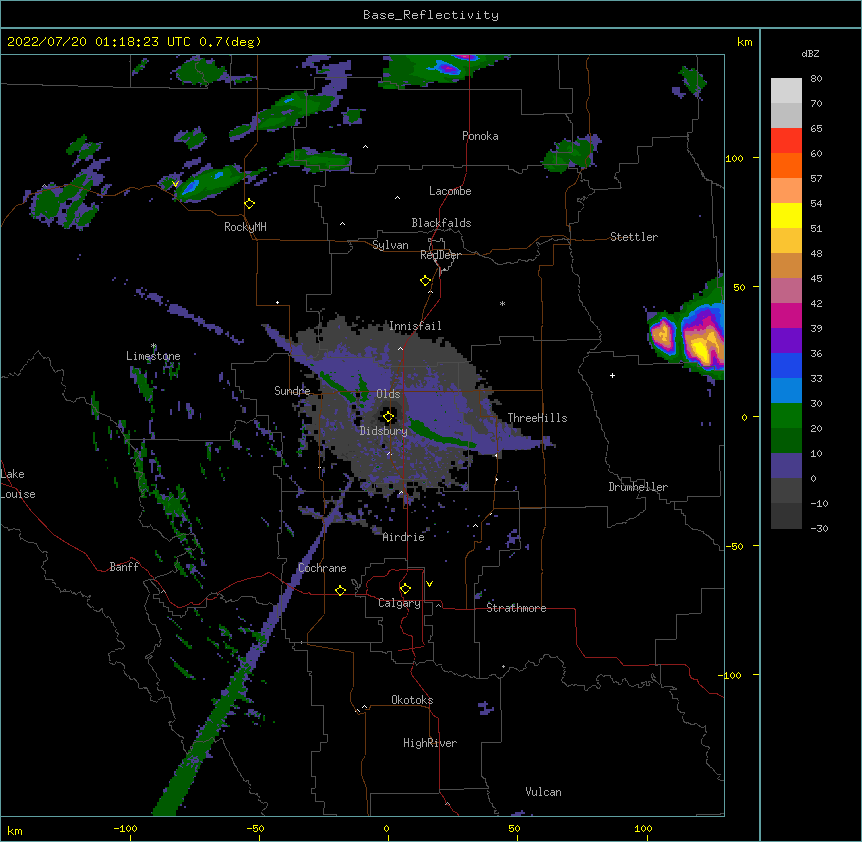Click the Blackfalds city label
The width and height of the screenshot is (862, 842).
tap(441, 223)
